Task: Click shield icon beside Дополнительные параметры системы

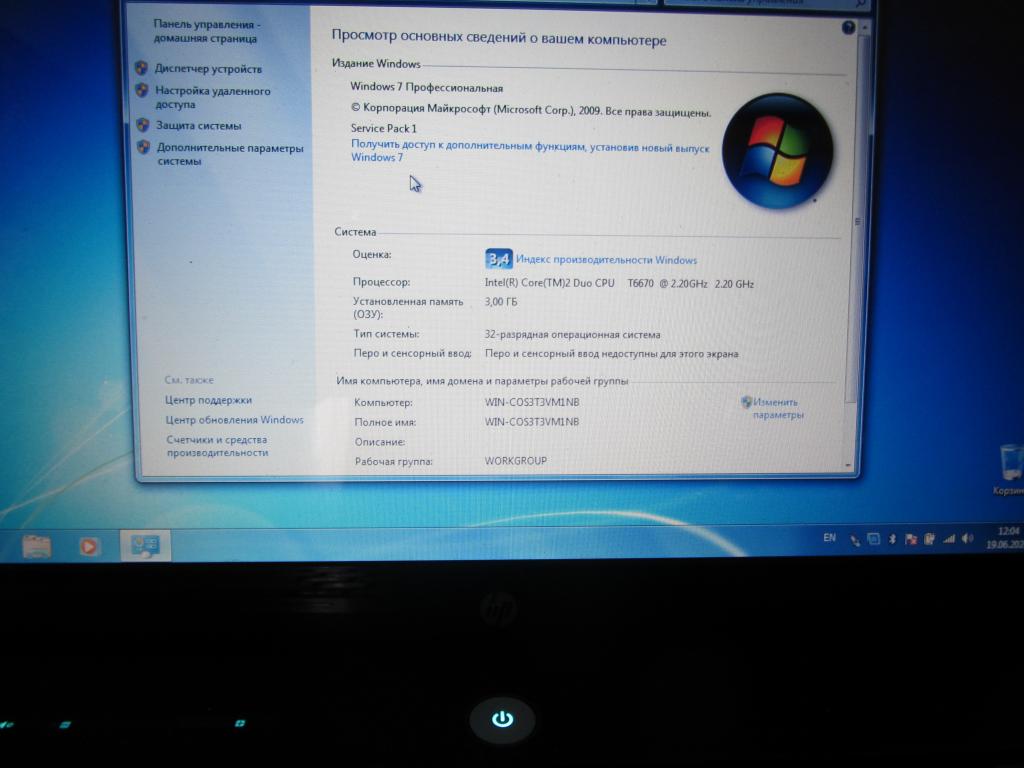Action: click(144, 147)
